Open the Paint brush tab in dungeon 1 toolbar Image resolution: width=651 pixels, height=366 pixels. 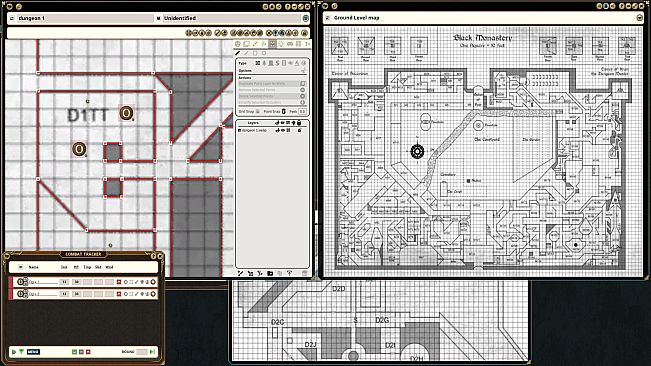pyautogui.click(x=255, y=44)
